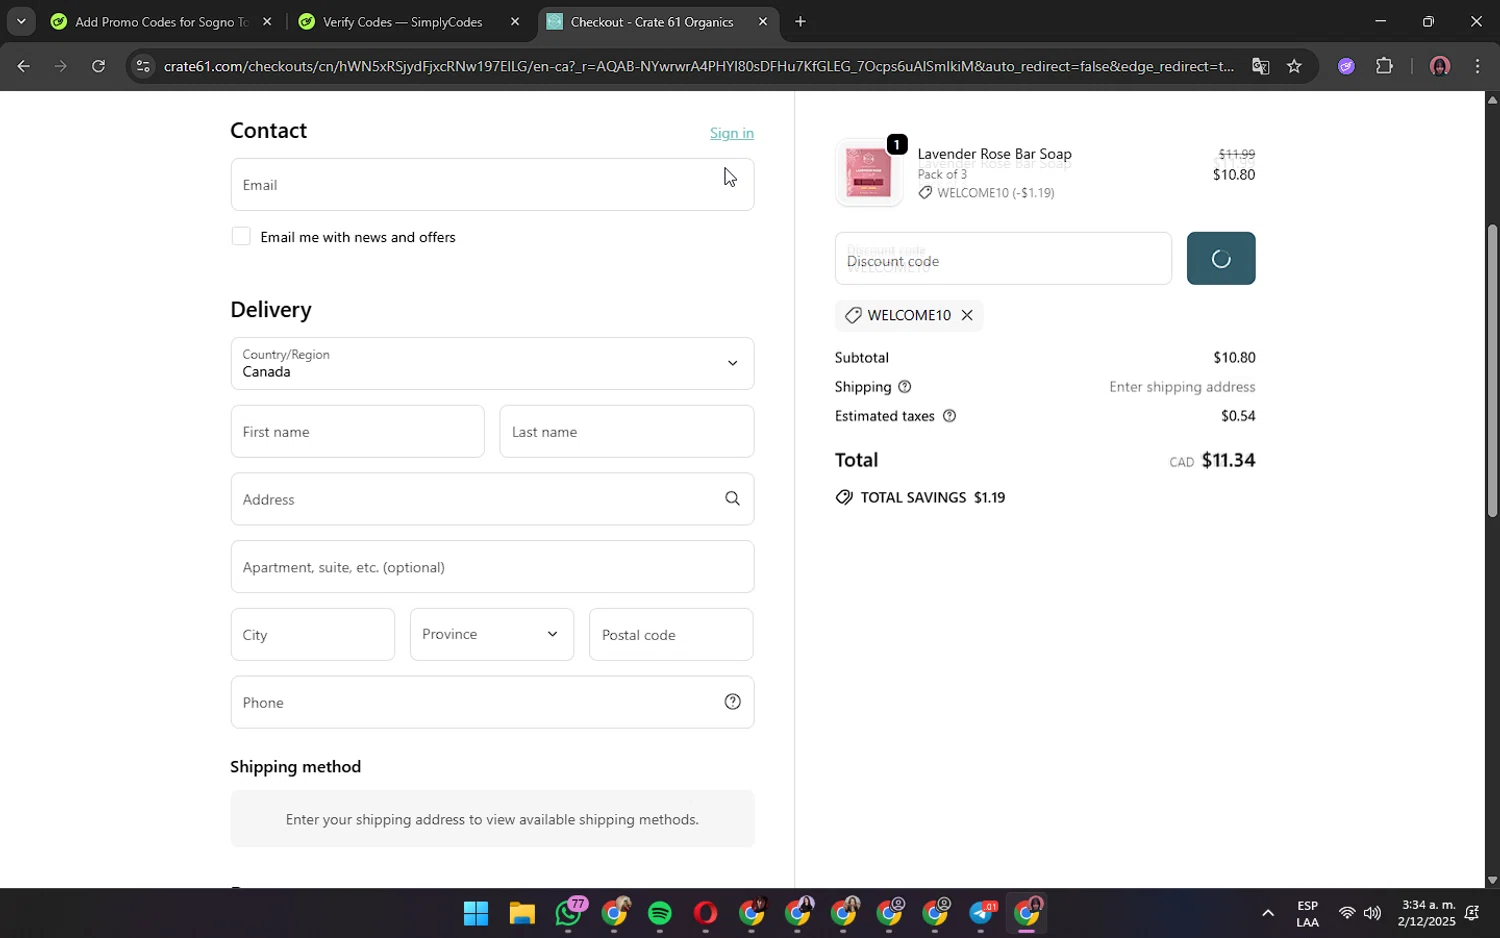Close the Verify Codes — SimplyCodes tab
Image resolution: width=1500 pixels, height=938 pixels.
(x=515, y=21)
